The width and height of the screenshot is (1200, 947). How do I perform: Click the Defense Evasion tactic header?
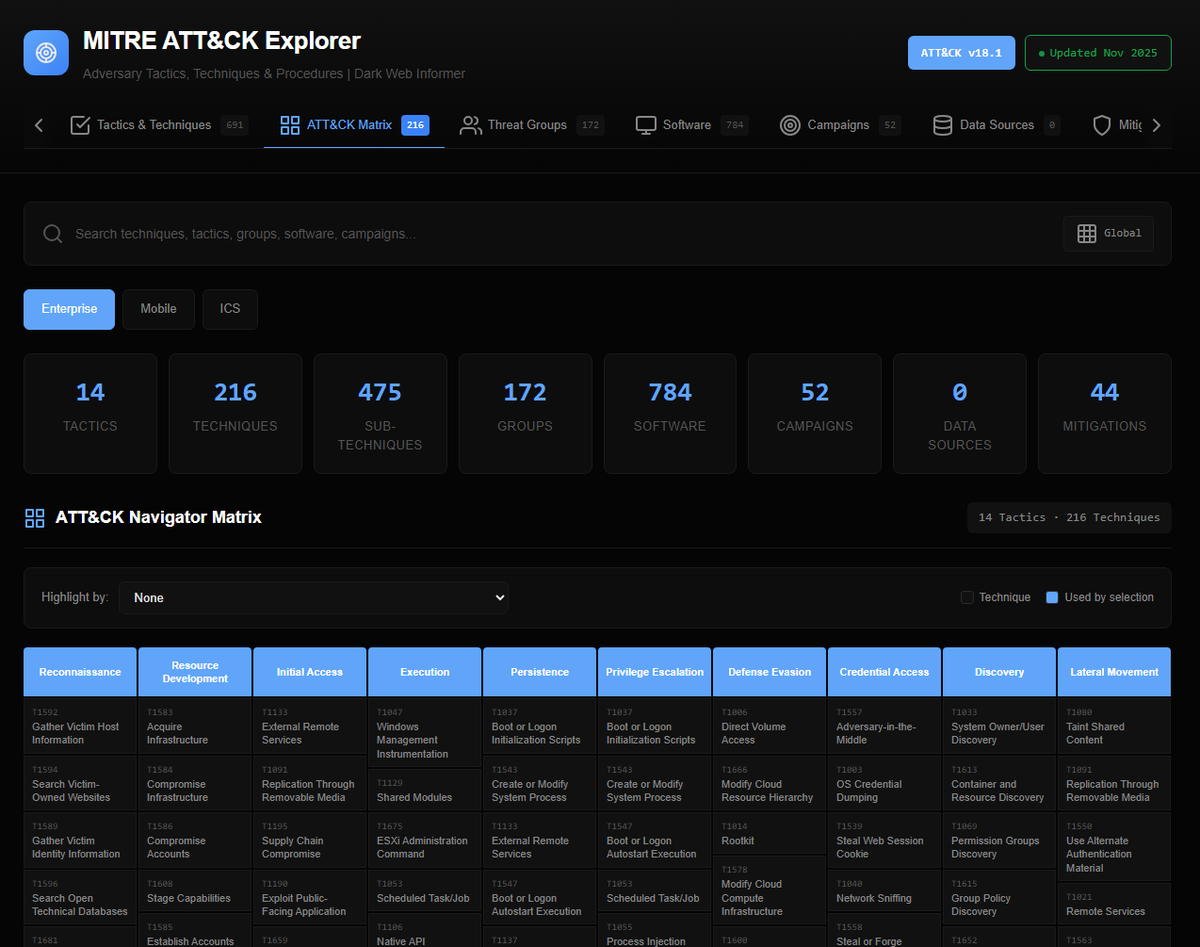tap(770, 672)
